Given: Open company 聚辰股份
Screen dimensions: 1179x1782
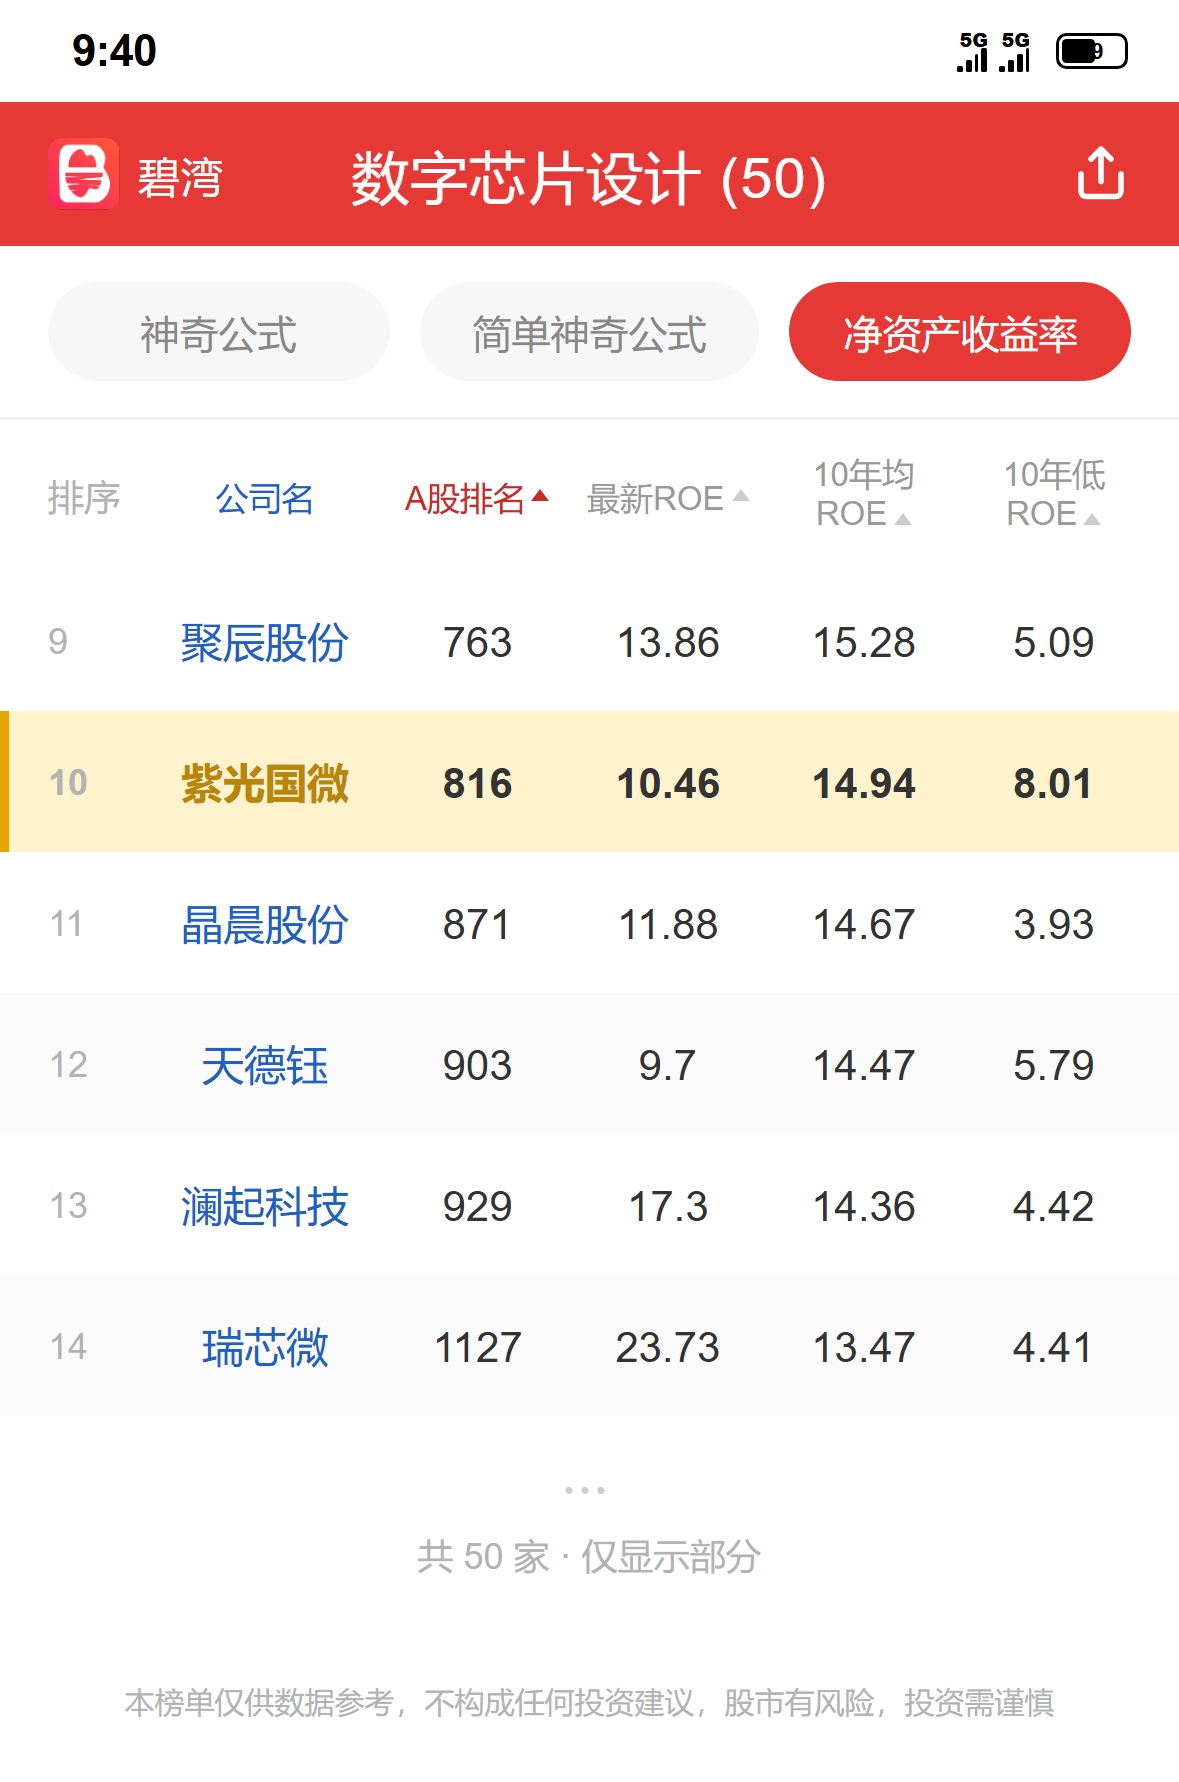Looking at the screenshot, I should click(265, 642).
